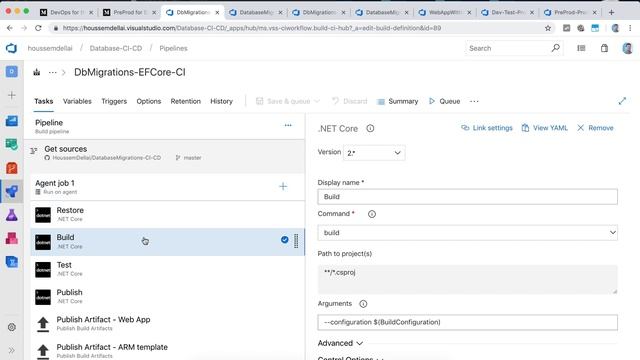640x360 pixels.
Task: Switch to the Variables tab
Action: (77, 101)
